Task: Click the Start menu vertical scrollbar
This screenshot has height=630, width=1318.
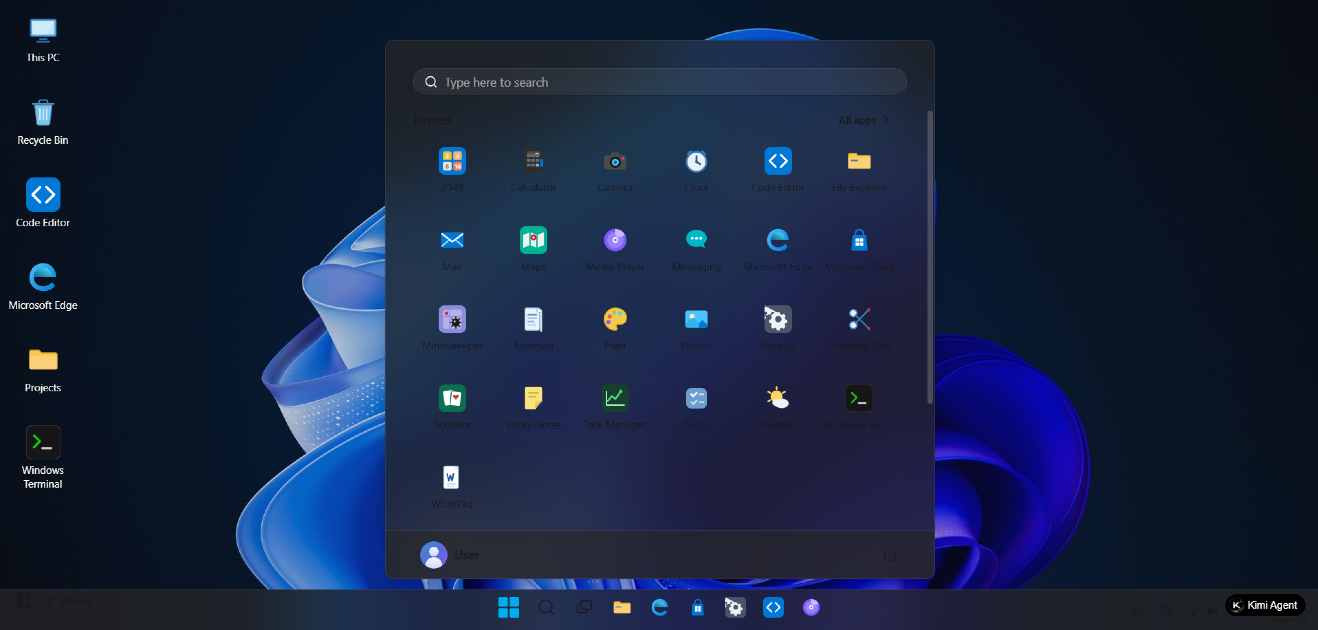Action: point(931,258)
